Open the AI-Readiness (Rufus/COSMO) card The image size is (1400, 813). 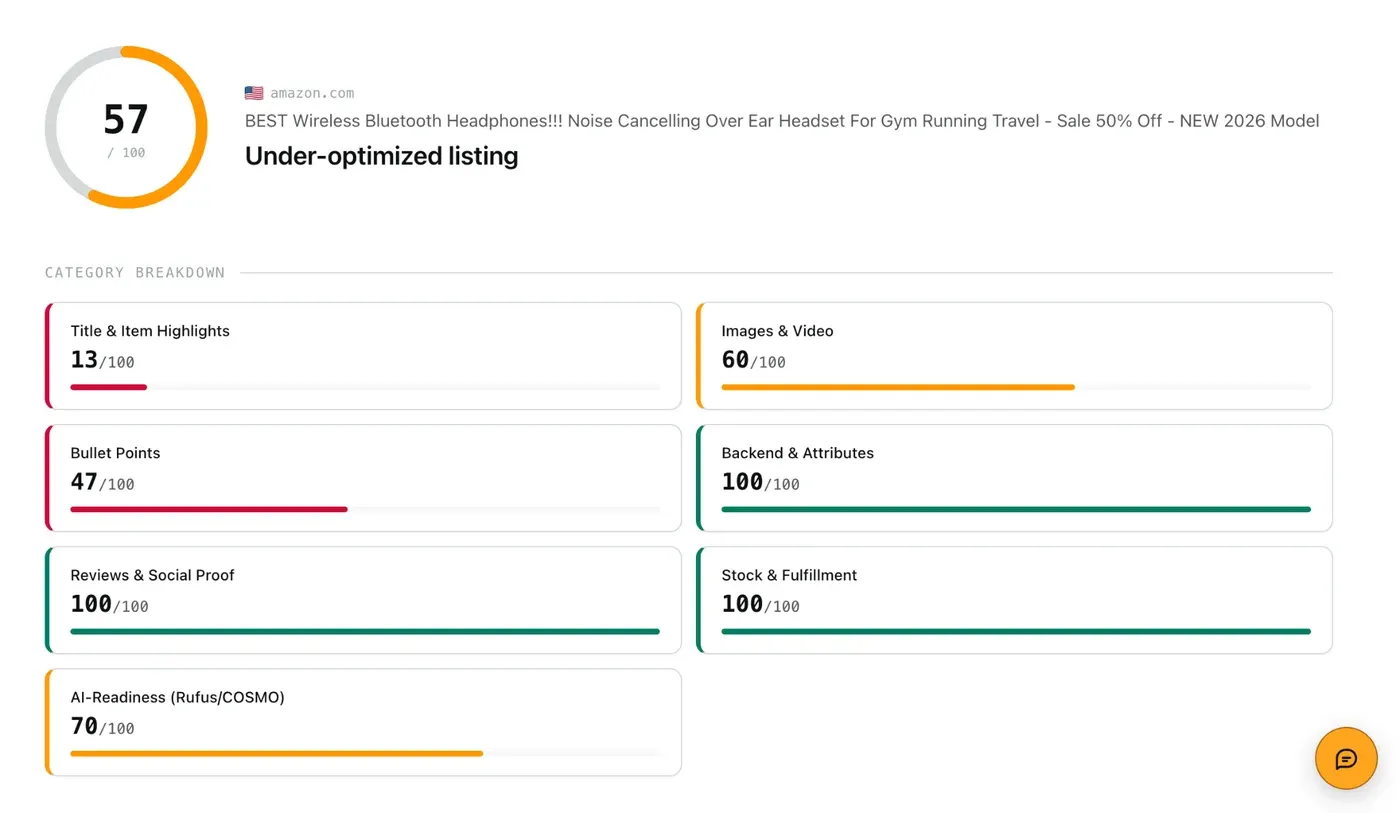pos(363,722)
